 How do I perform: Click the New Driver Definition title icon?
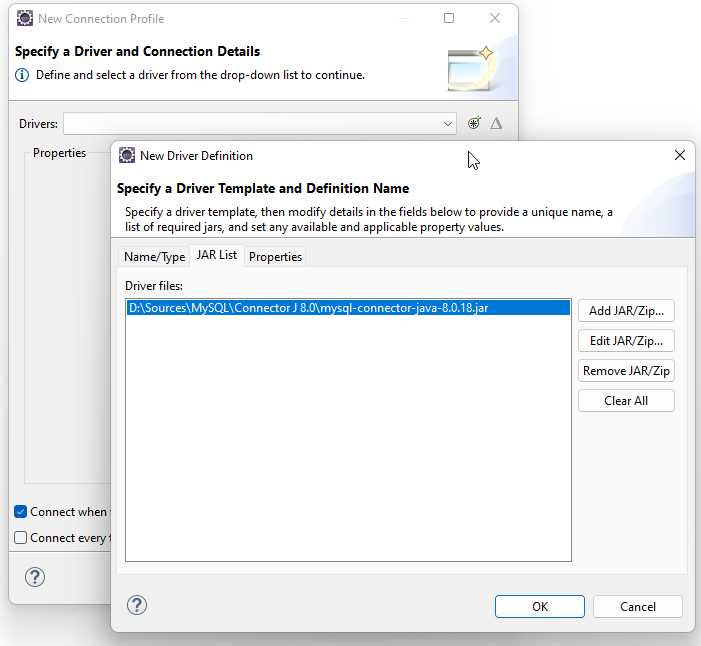(127, 156)
